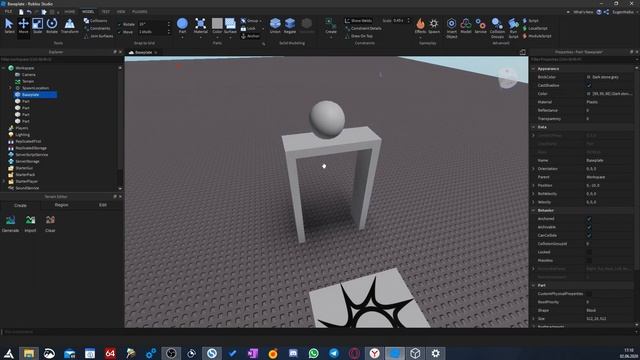The width and height of the screenshot is (640, 360).
Task: Switch to the PLUGINS ribbon tab
Action: pyautogui.click(x=140, y=12)
